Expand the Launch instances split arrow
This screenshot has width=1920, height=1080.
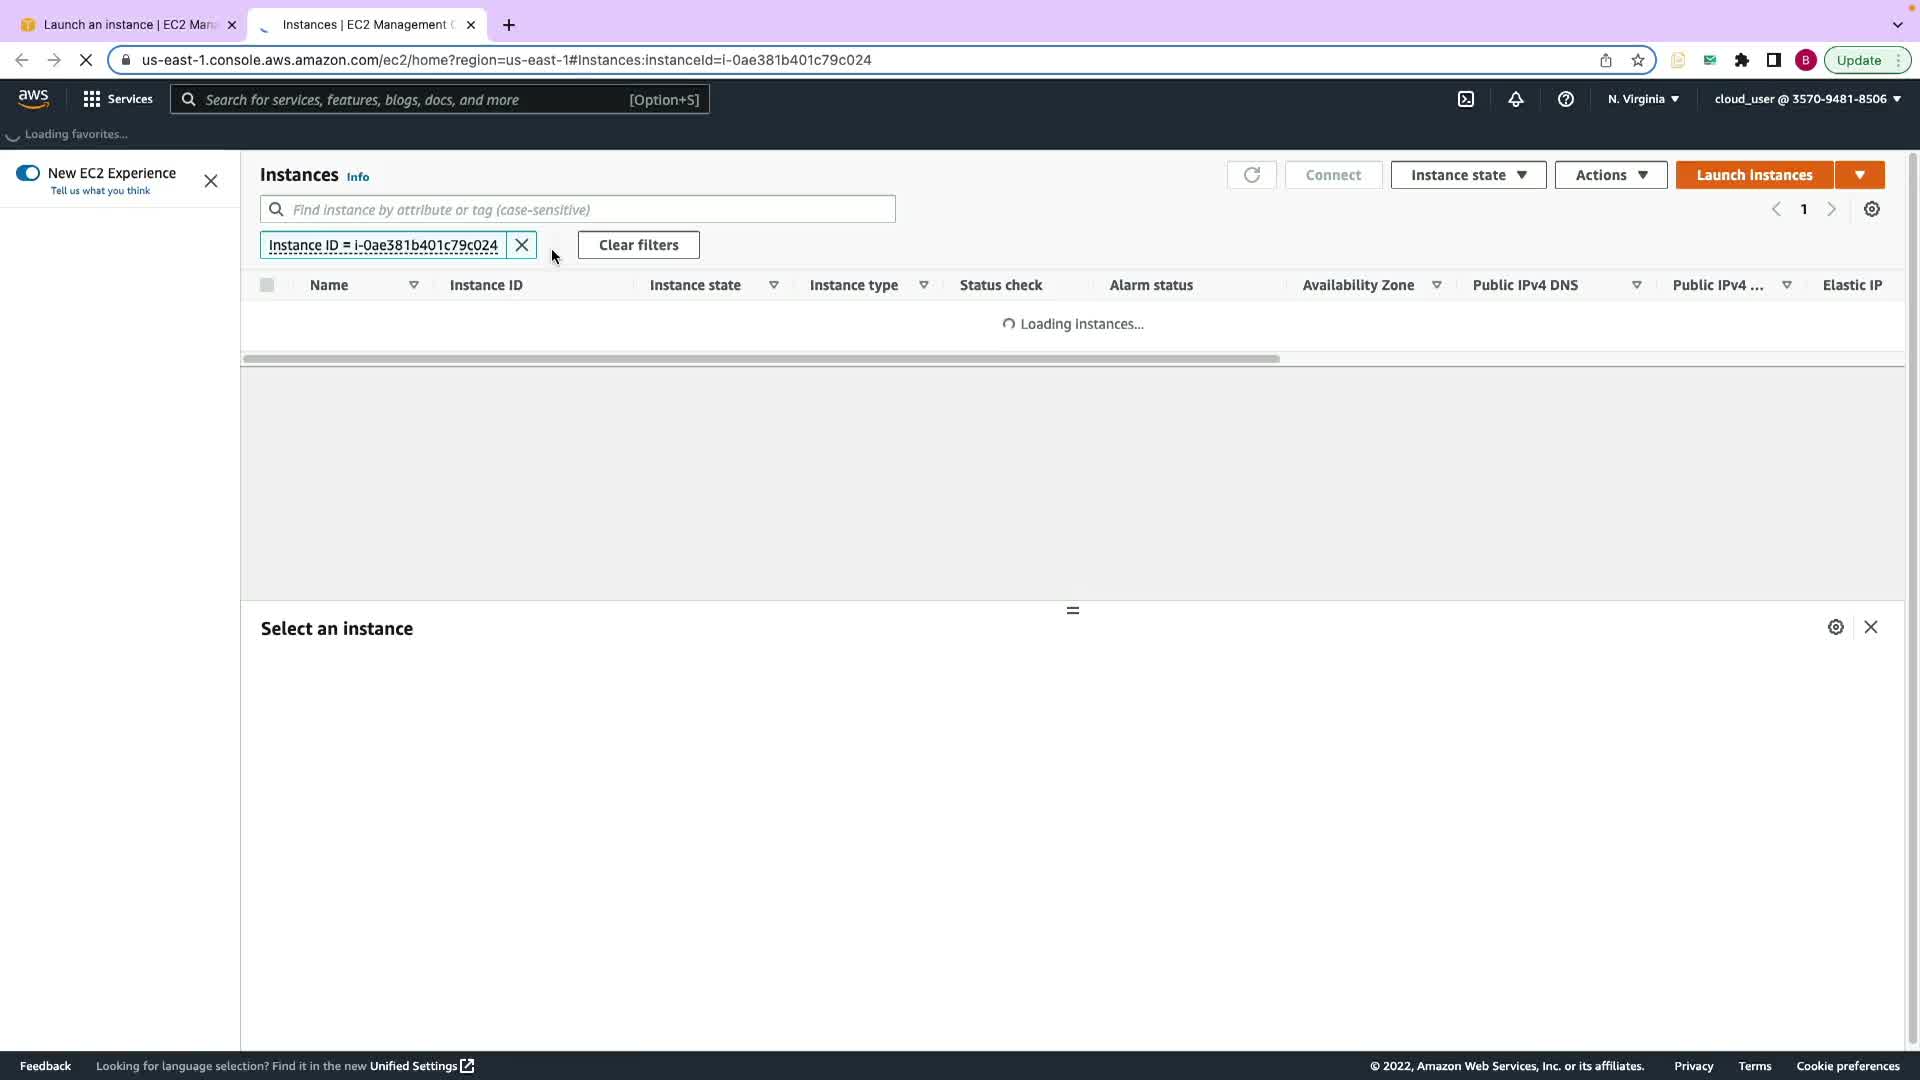click(x=1860, y=175)
